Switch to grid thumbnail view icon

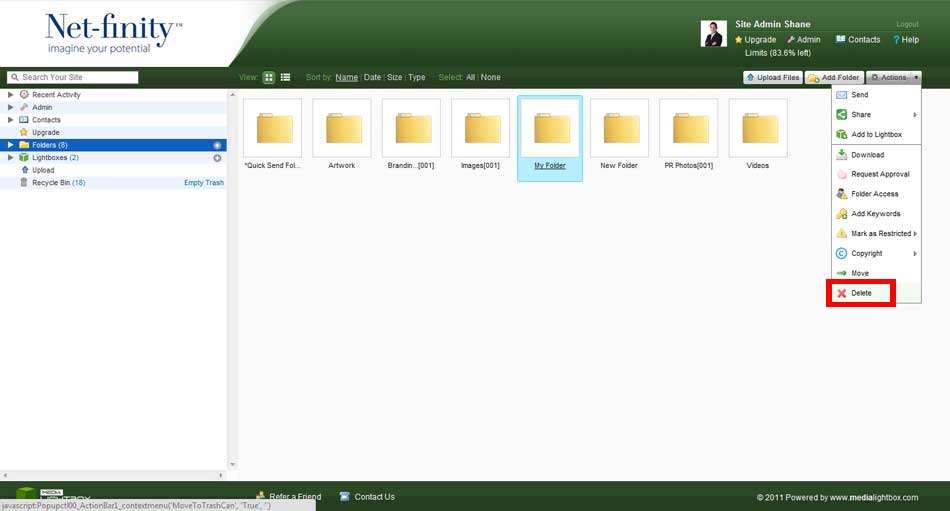tap(269, 77)
